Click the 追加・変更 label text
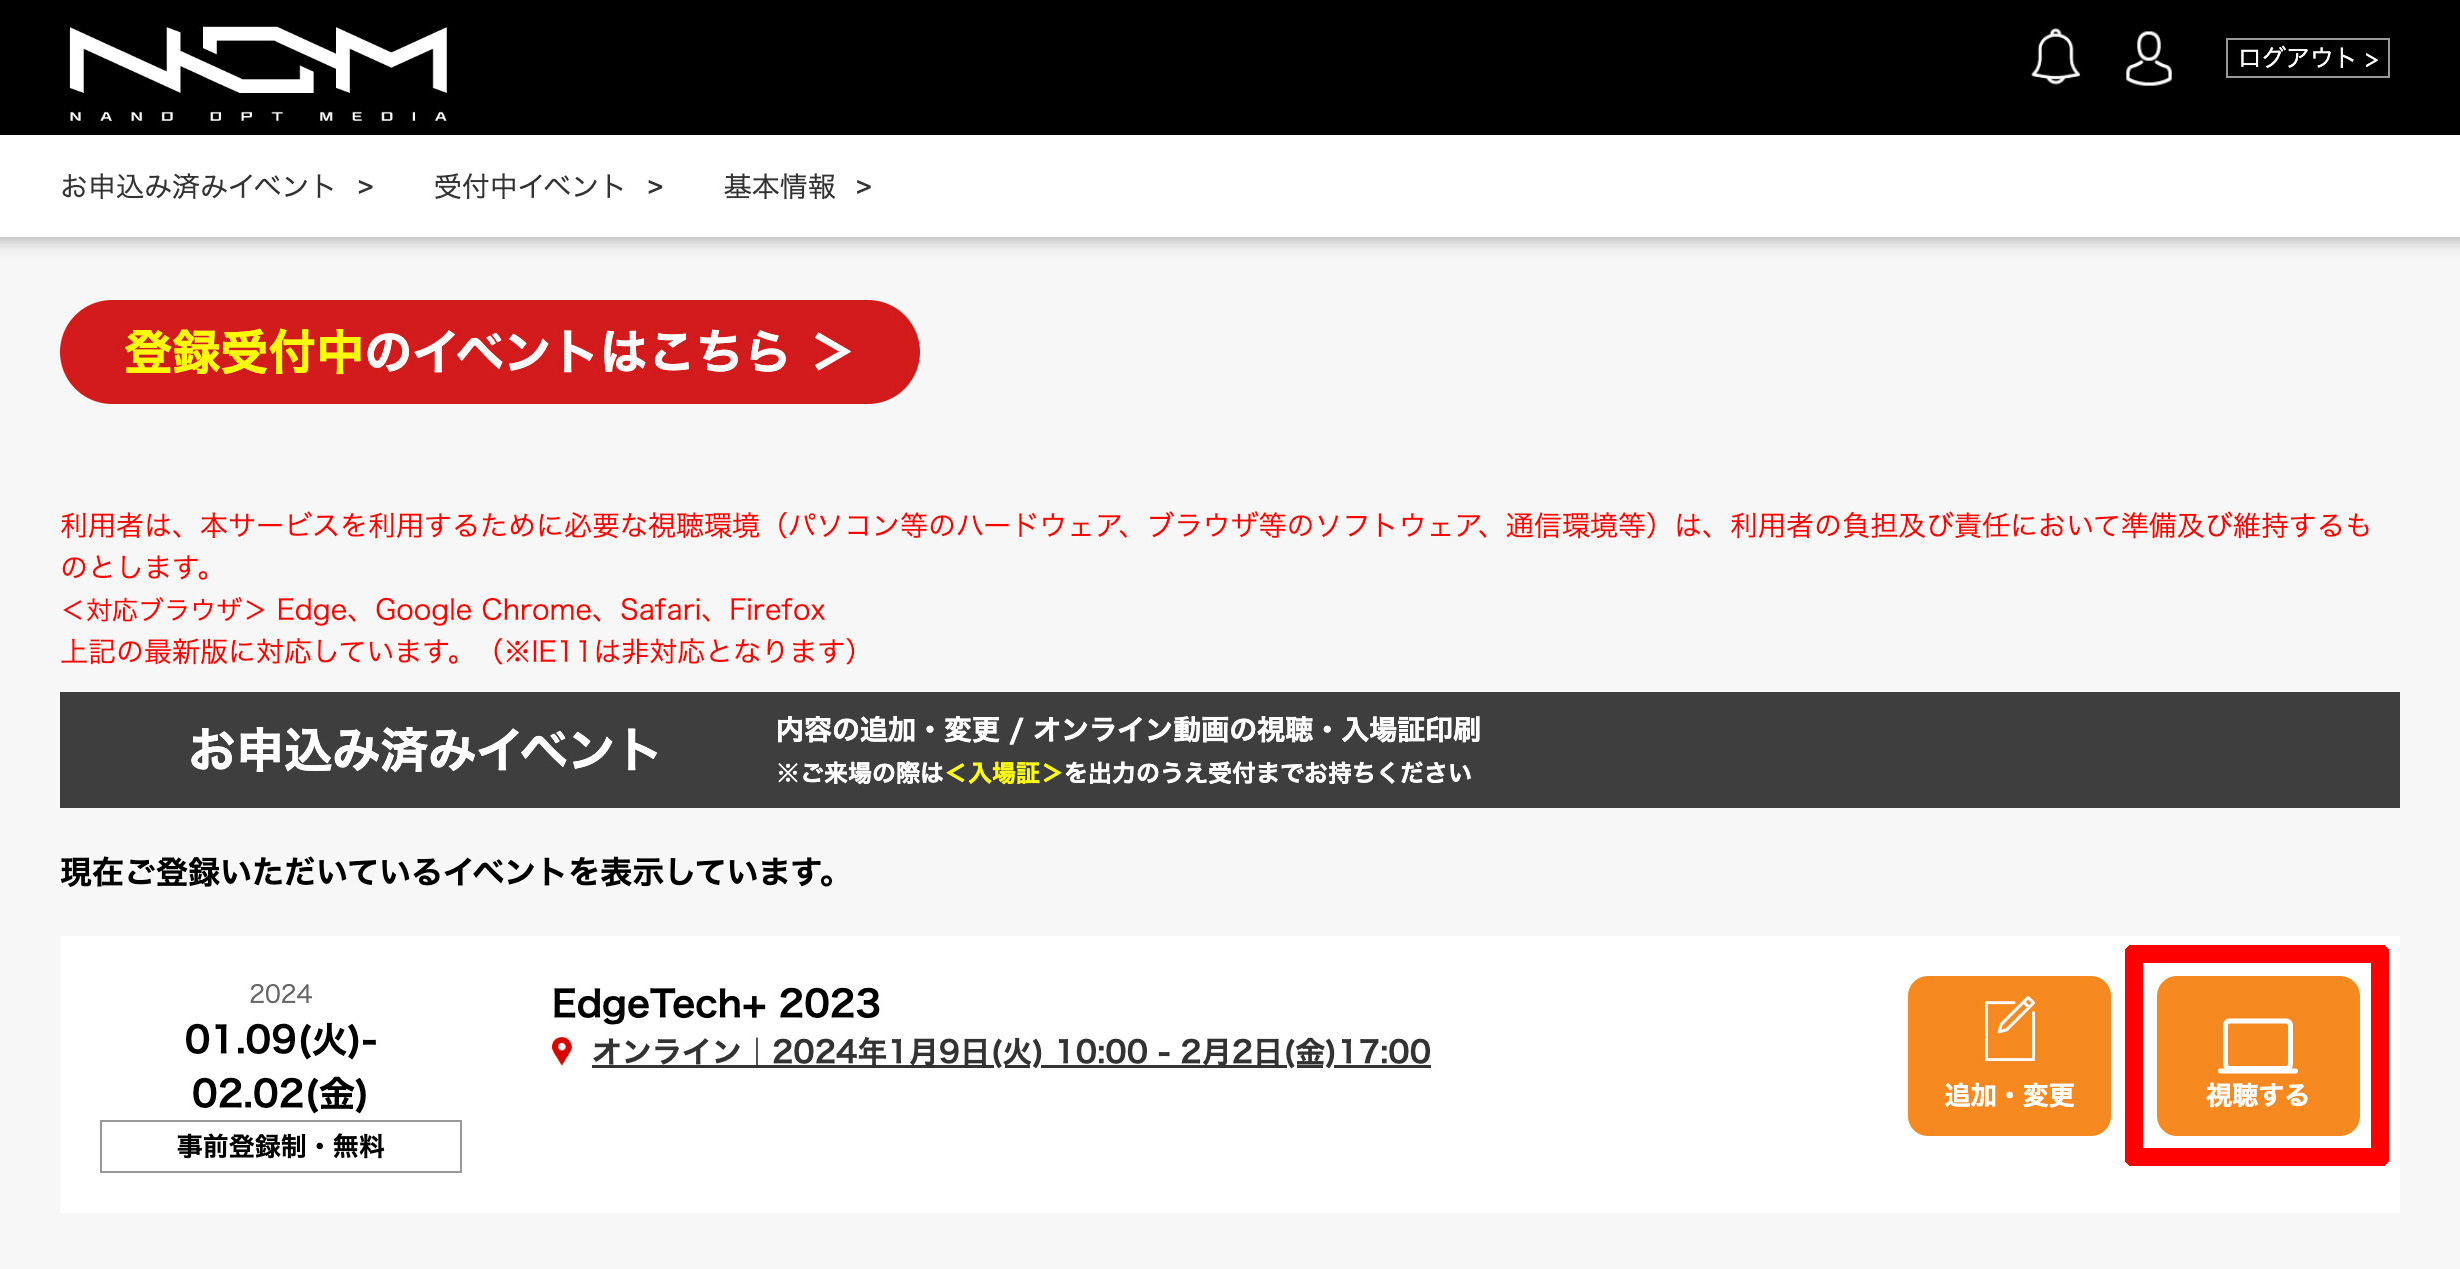This screenshot has width=2460, height=1269. [x=2009, y=1096]
